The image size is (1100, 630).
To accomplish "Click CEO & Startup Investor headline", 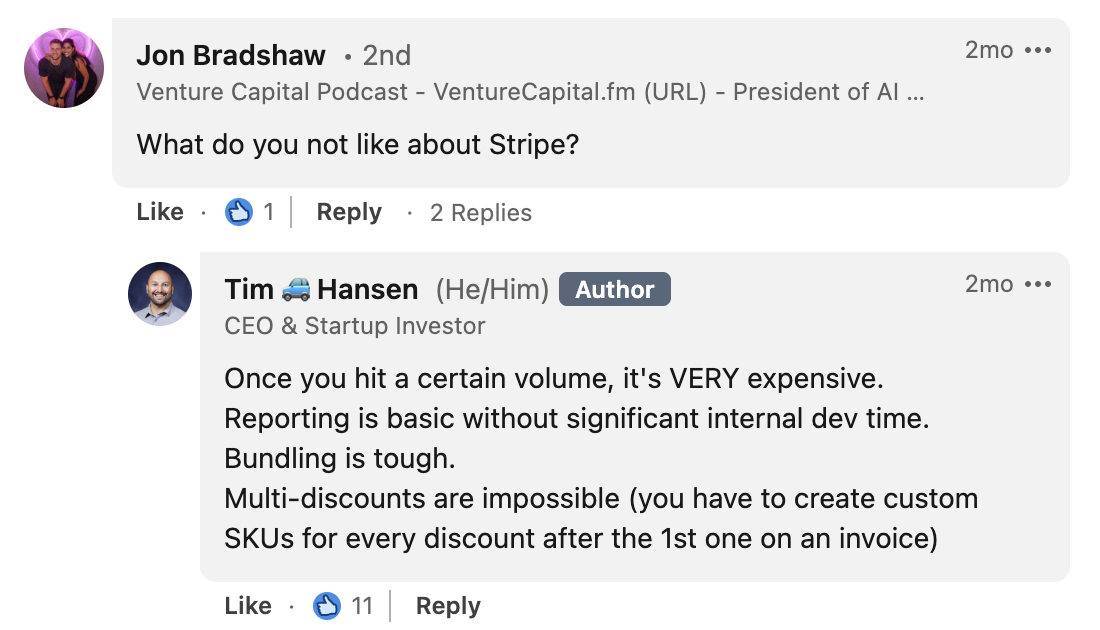I will click(355, 326).
